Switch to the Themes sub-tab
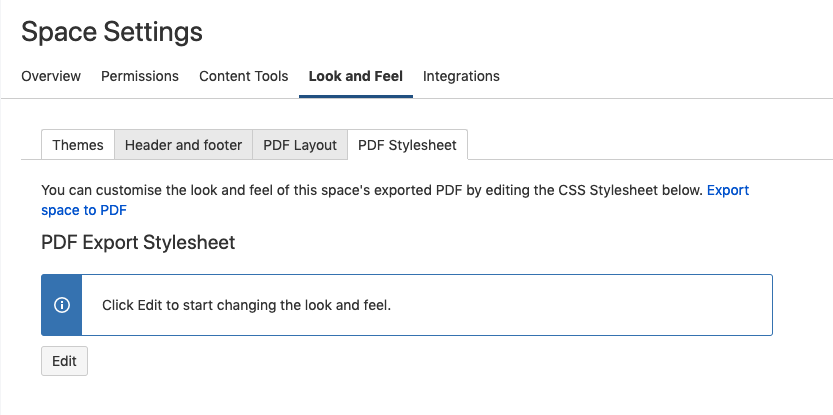 [x=78, y=145]
